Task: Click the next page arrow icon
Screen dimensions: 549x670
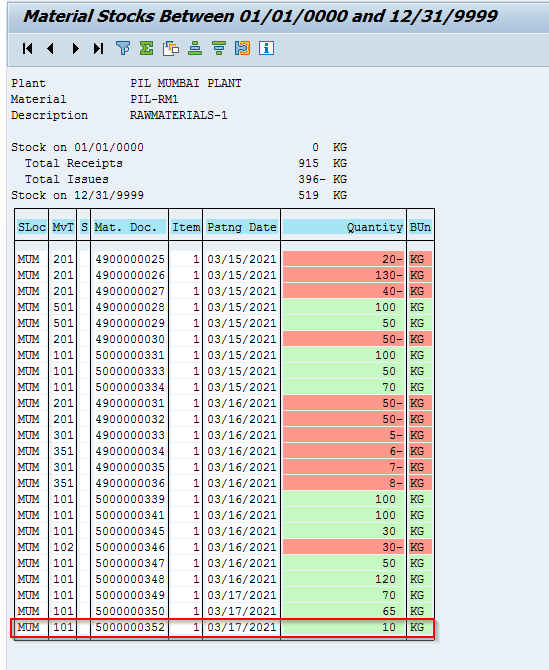Action: [x=76, y=49]
